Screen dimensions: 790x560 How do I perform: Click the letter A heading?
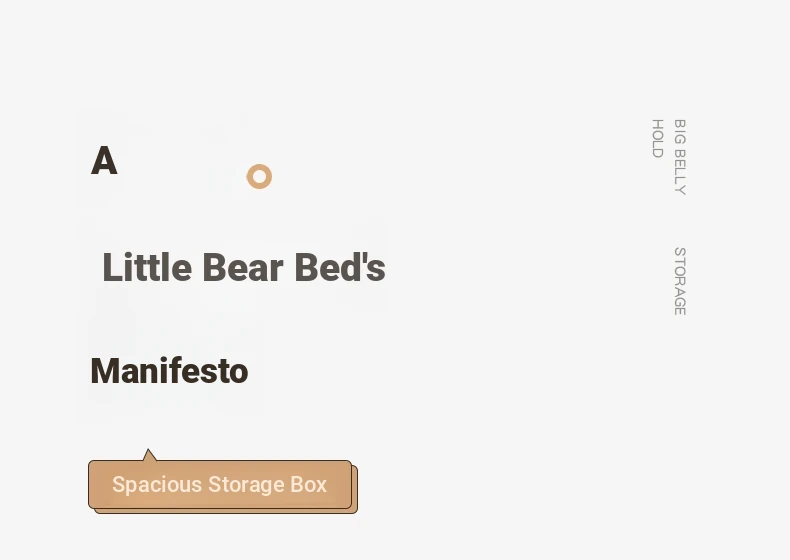pos(104,161)
